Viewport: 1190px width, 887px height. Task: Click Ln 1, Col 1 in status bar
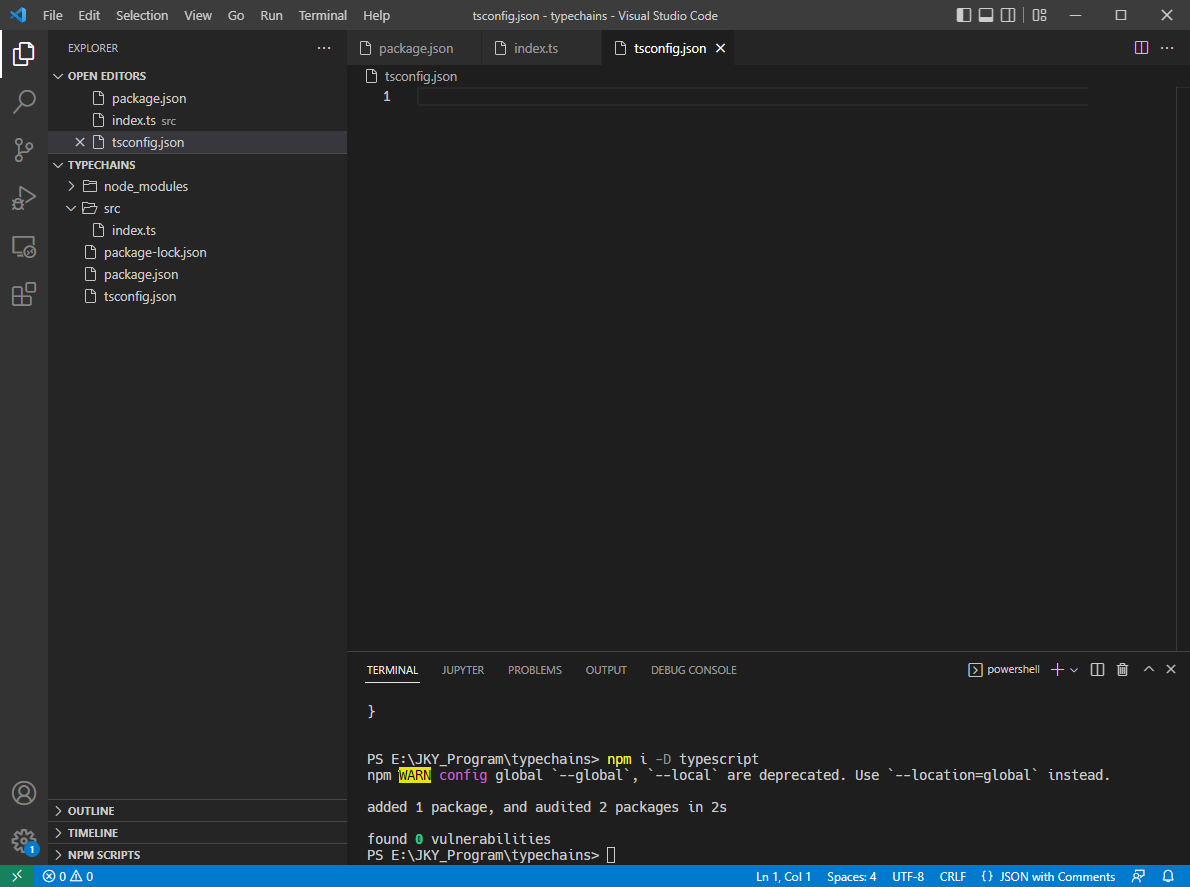point(783,876)
